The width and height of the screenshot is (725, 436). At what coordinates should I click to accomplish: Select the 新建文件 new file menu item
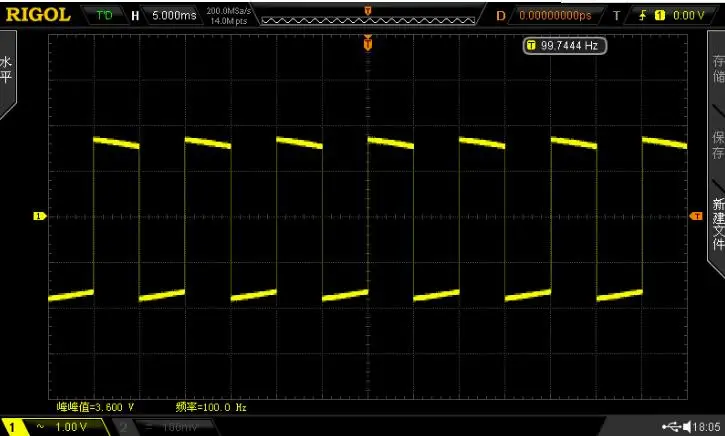click(x=718, y=224)
